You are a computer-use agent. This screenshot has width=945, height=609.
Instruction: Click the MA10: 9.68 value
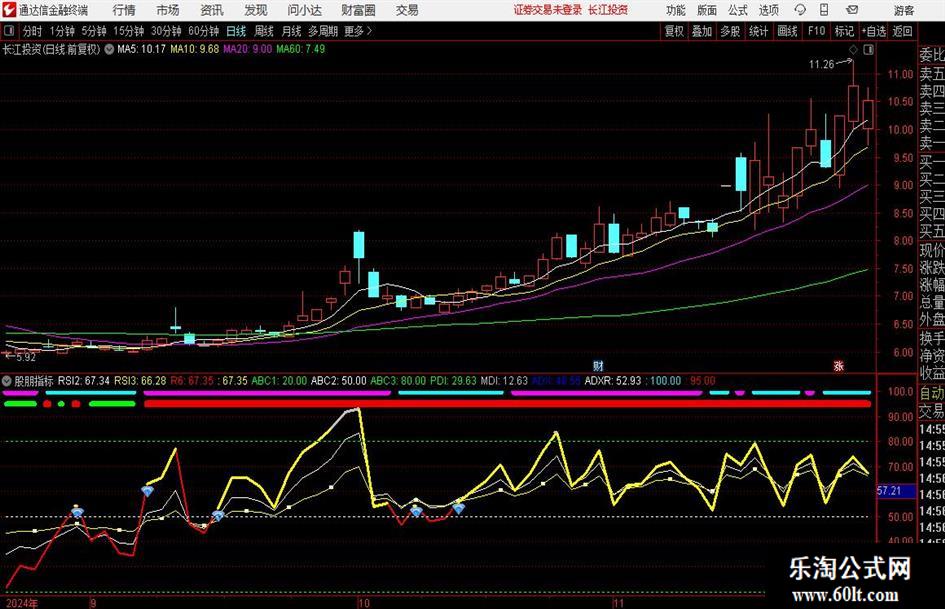pos(194,49)
